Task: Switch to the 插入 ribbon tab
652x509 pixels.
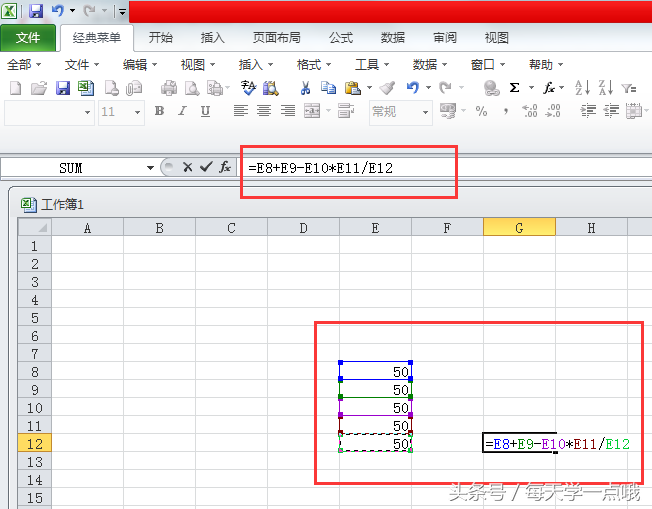Action: [212, 38]
